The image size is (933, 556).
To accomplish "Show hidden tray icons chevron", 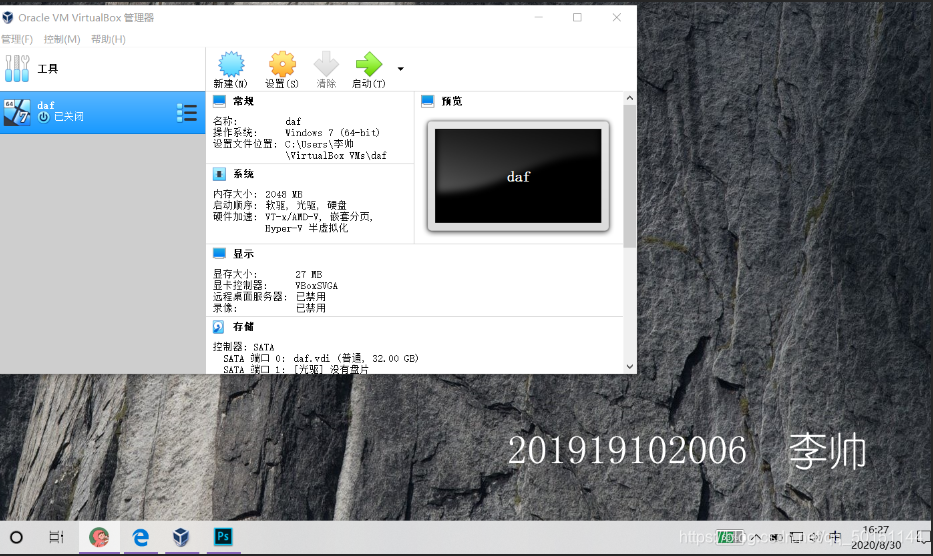I will 755,538.
